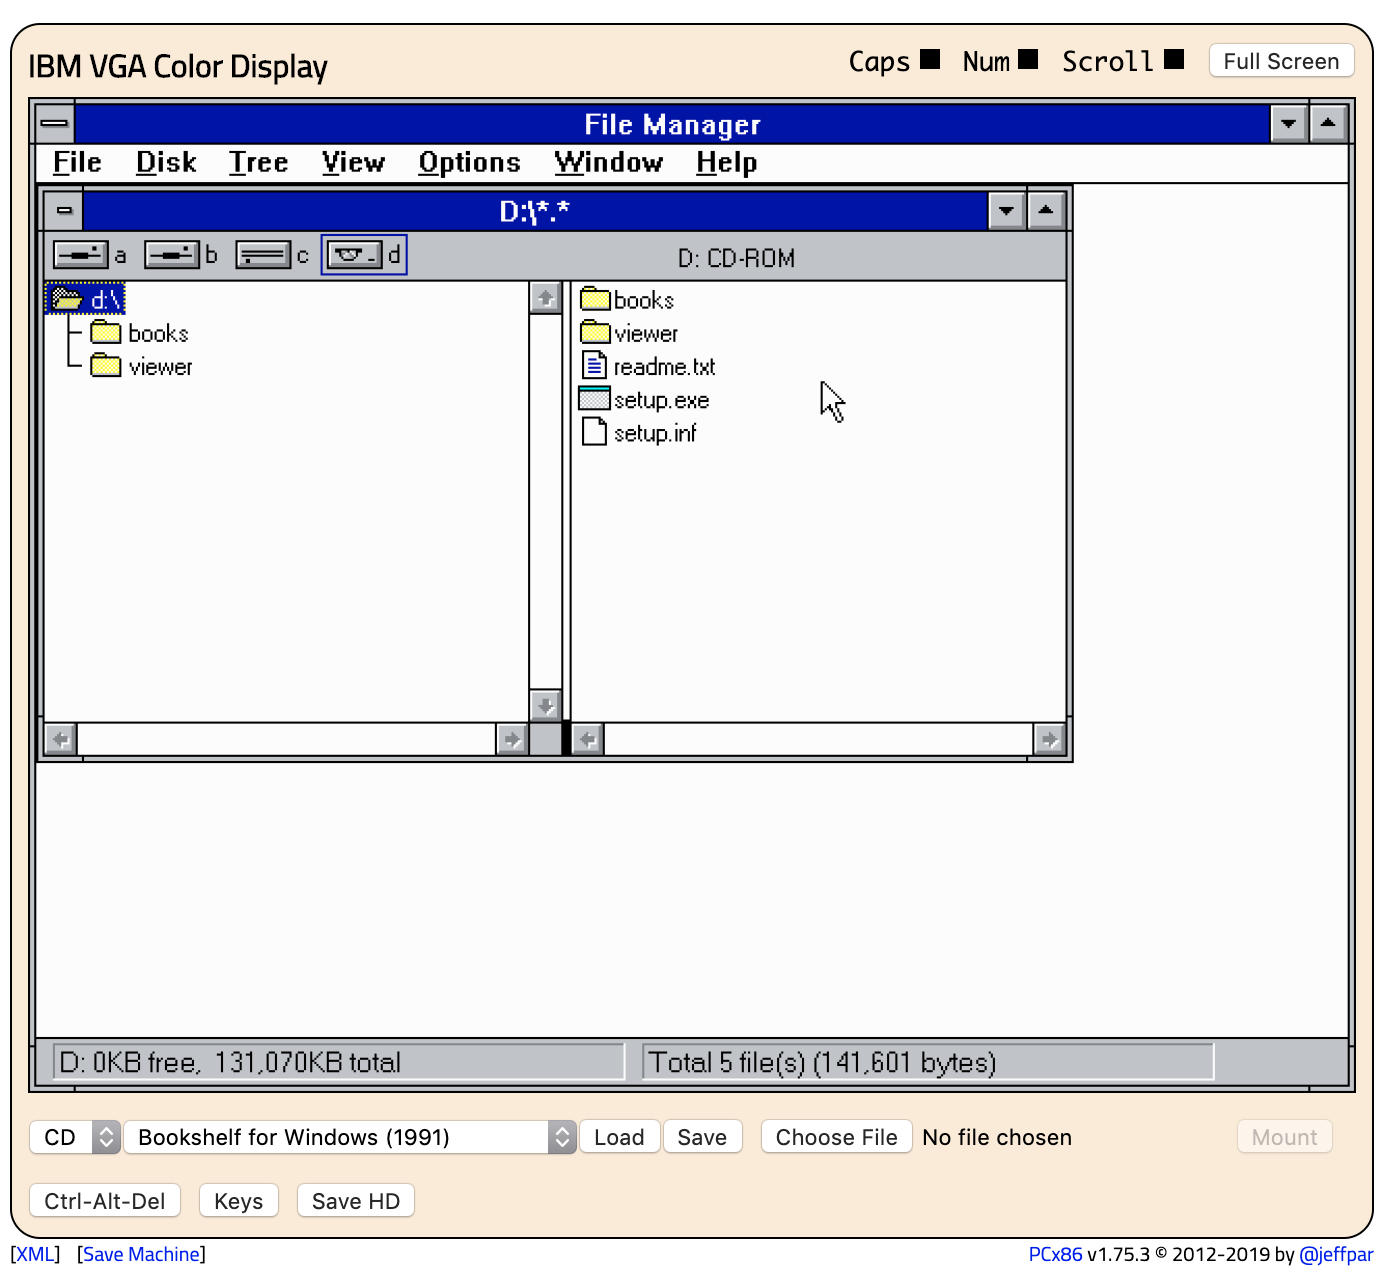
Task: Select hard drive c icon
Action: point(263,254)
